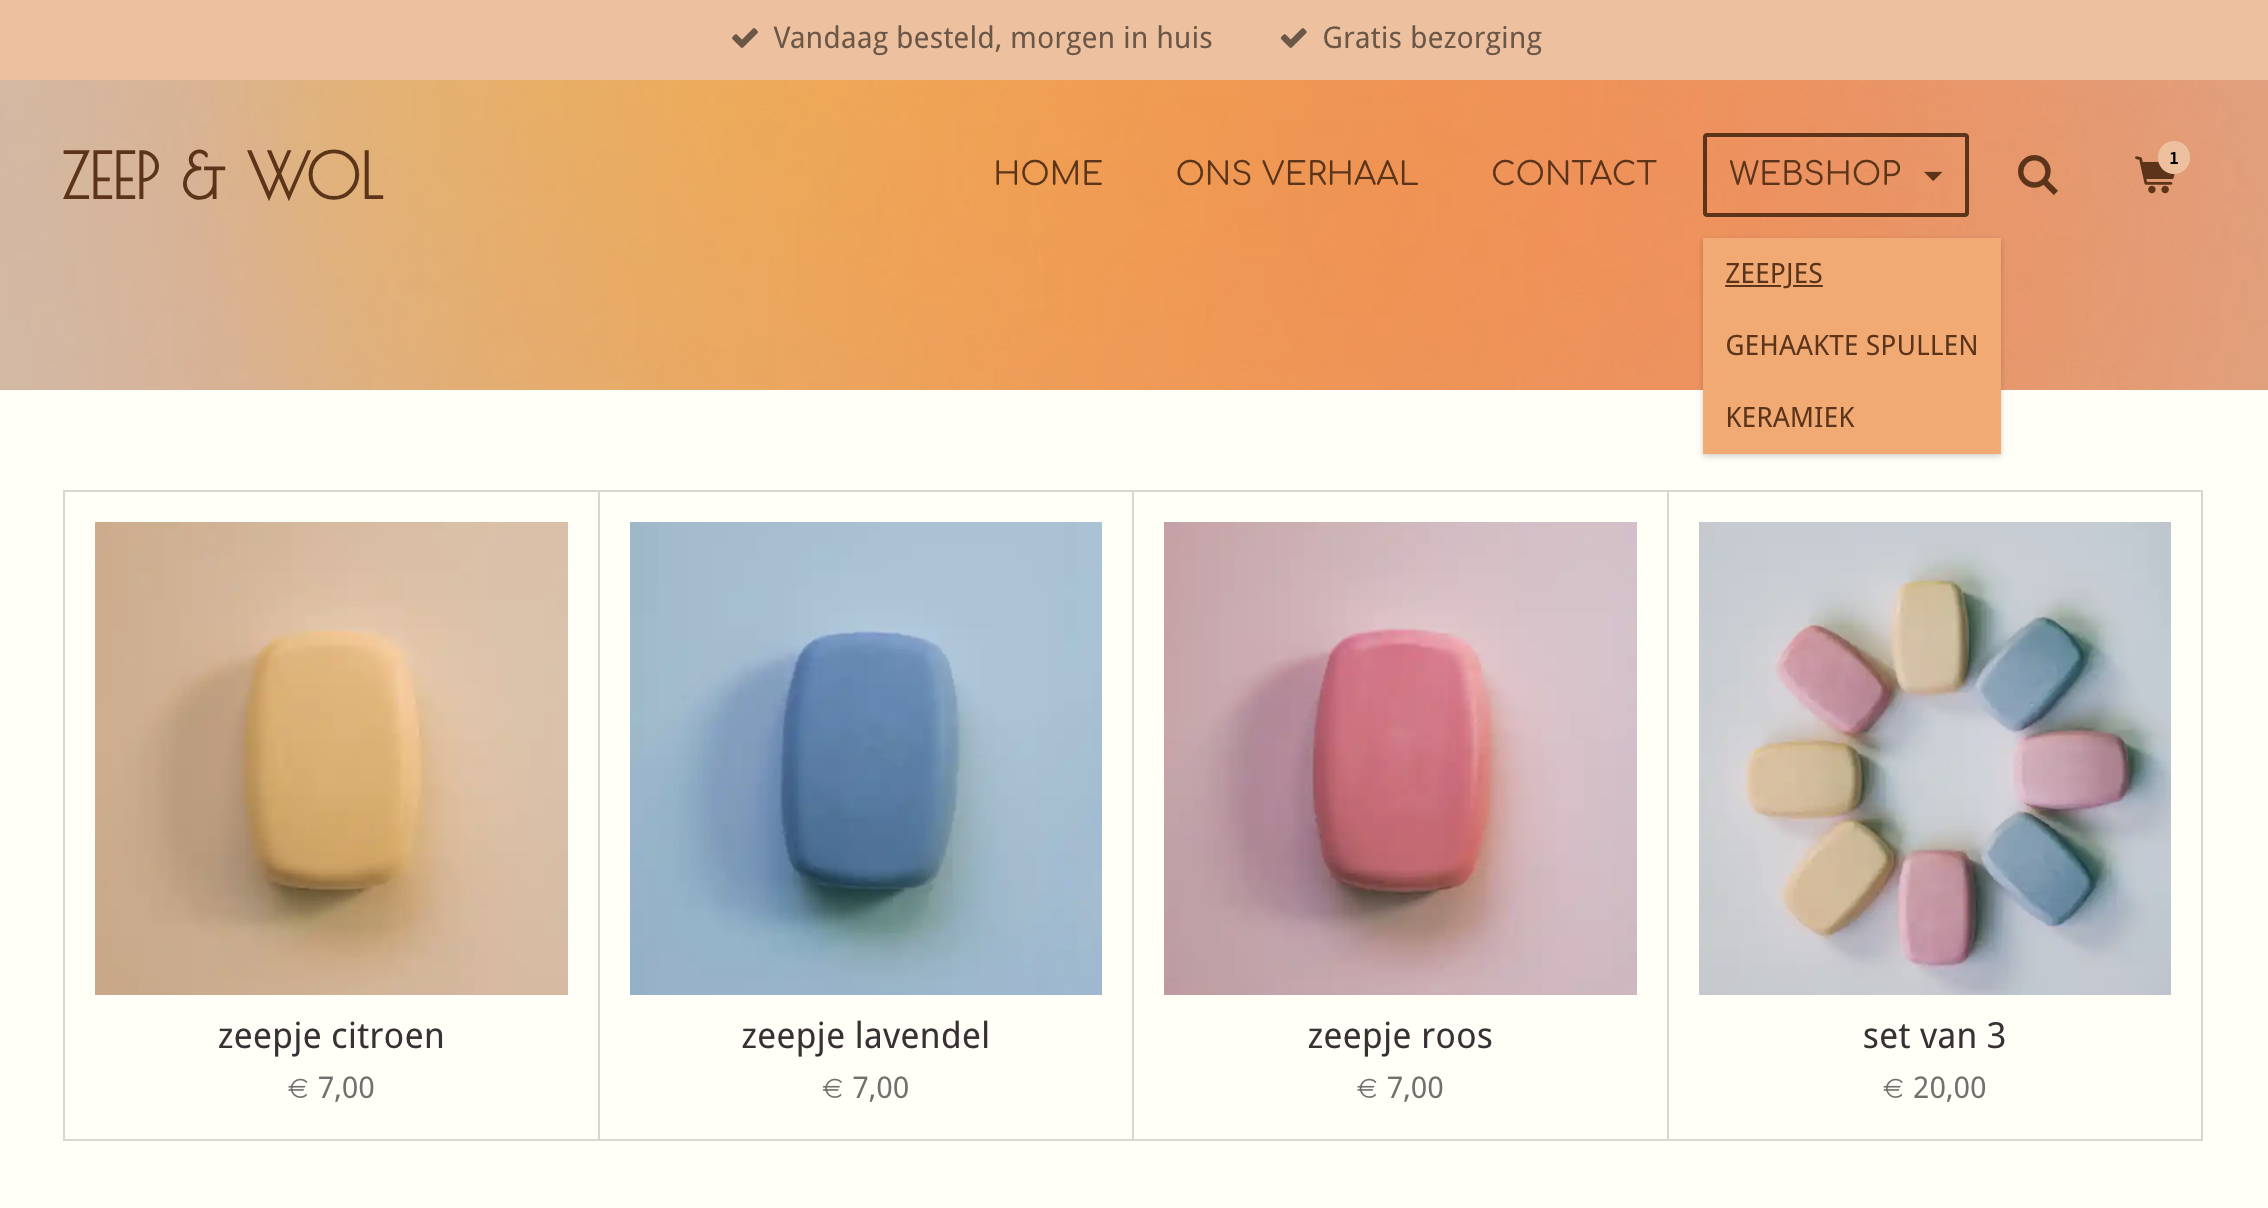
Task: Click the checkmark beside Vandaag besteld
Action: tap(744, 38)
